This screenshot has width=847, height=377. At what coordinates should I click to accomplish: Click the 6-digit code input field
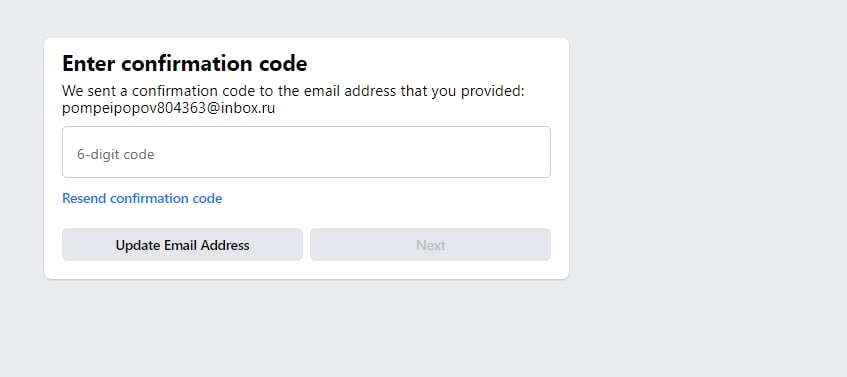(x=306, y=152)
